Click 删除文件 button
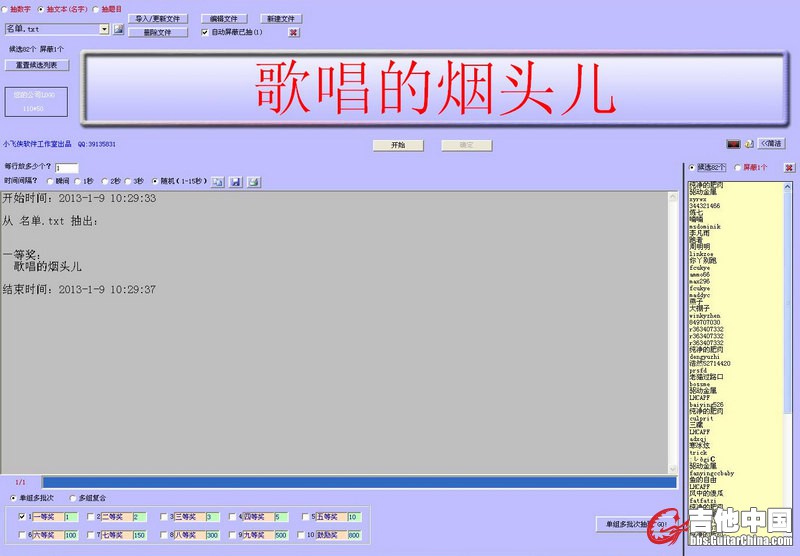This screenshot has width=800, height=556. tap(158, 32)
